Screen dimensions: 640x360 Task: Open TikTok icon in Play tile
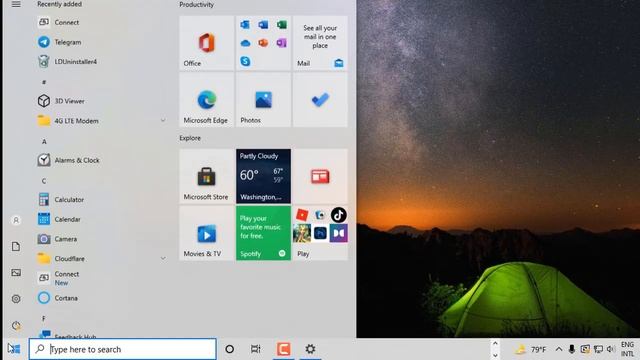coord(339,215)
